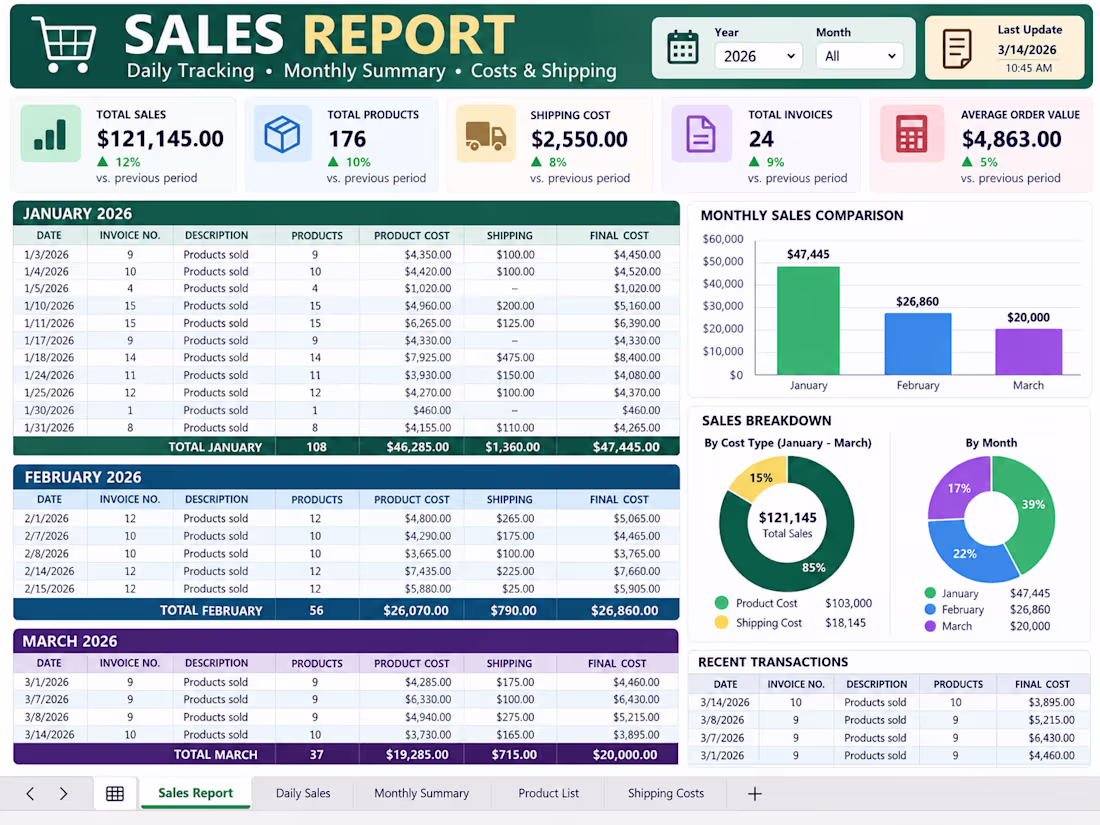Open the Month dropdown showing All
This screenshot has width=1100, height=825.
859,56
